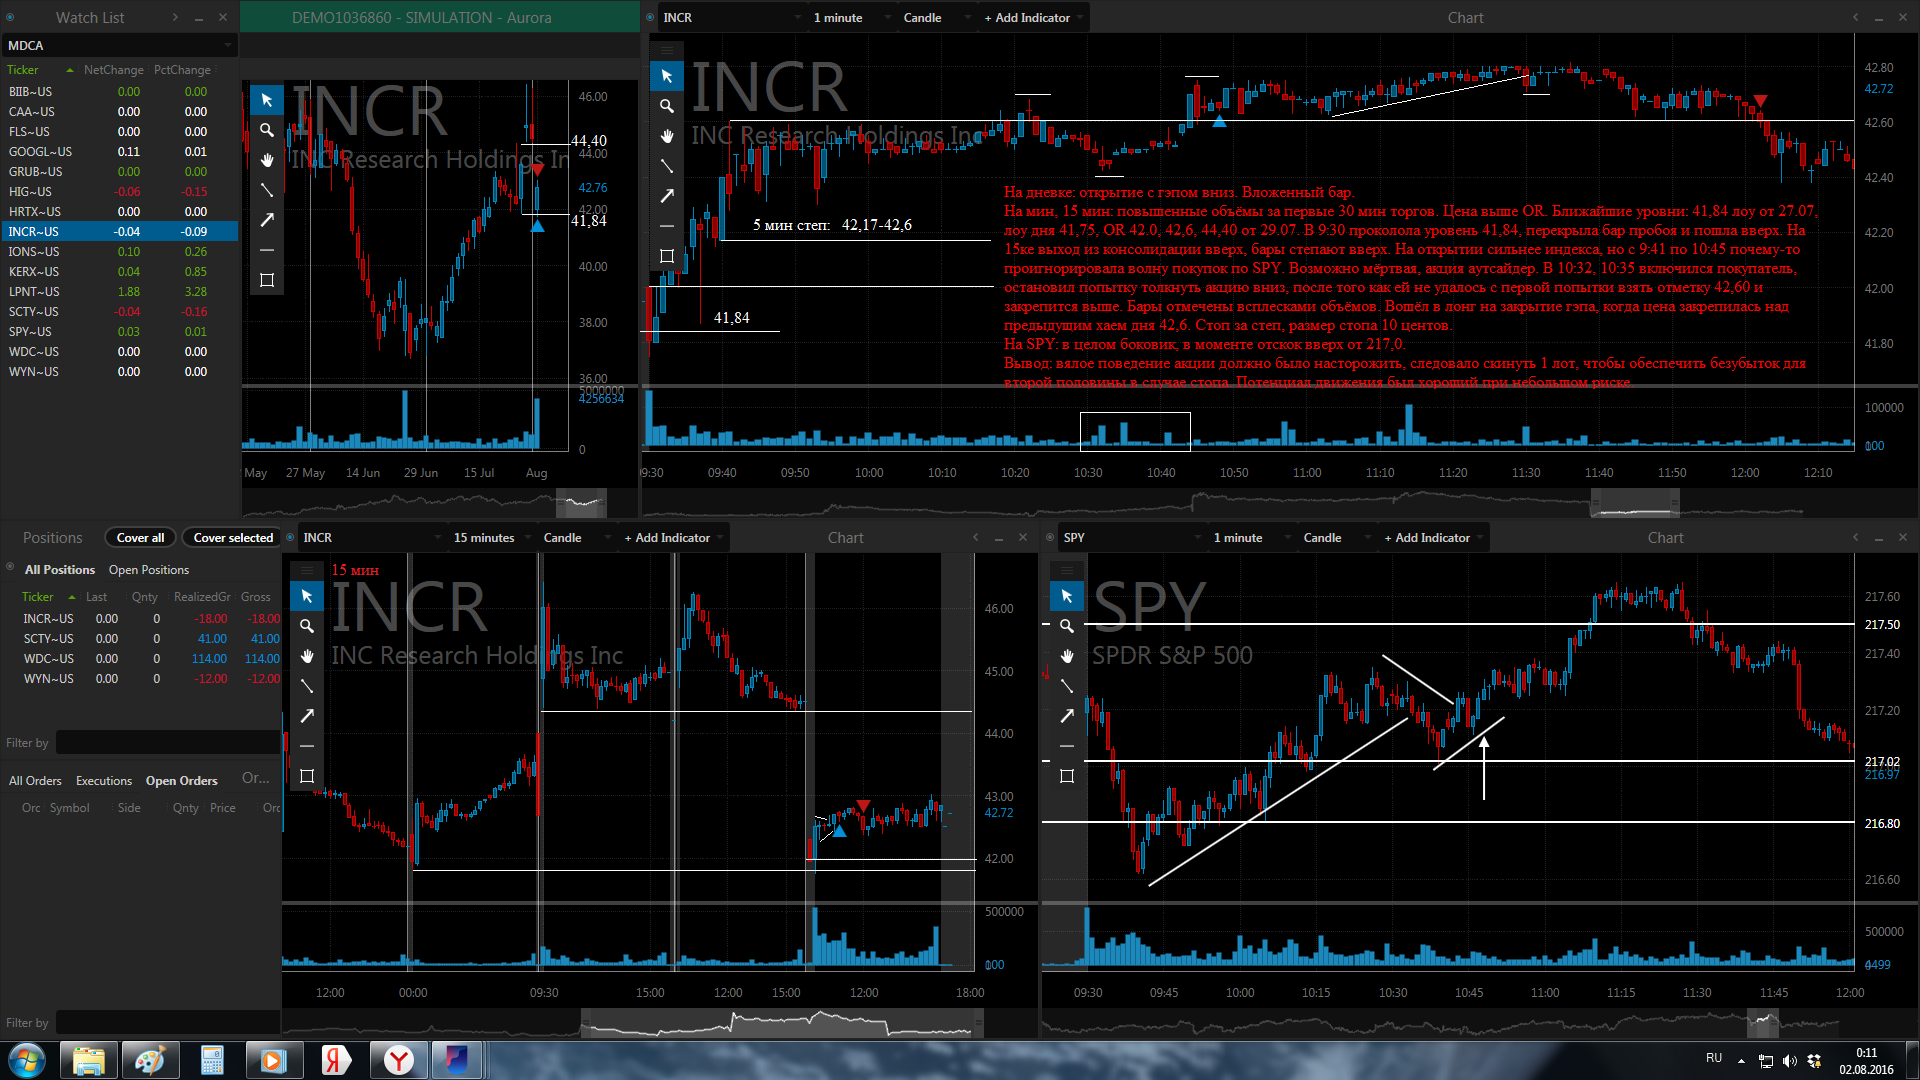Click Cover all button
Viewport: 1920px width, 1080px height.
point(140,537)
